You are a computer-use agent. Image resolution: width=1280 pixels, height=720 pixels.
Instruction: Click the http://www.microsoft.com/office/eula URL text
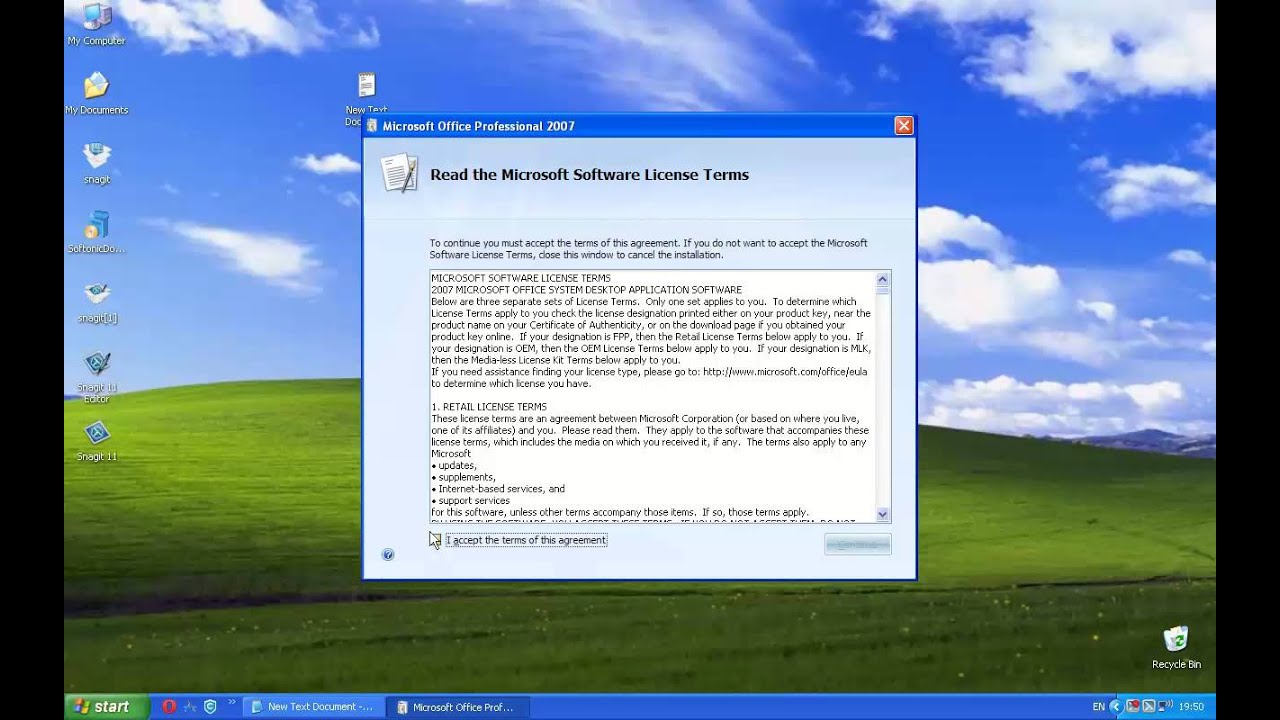point(785,371)
